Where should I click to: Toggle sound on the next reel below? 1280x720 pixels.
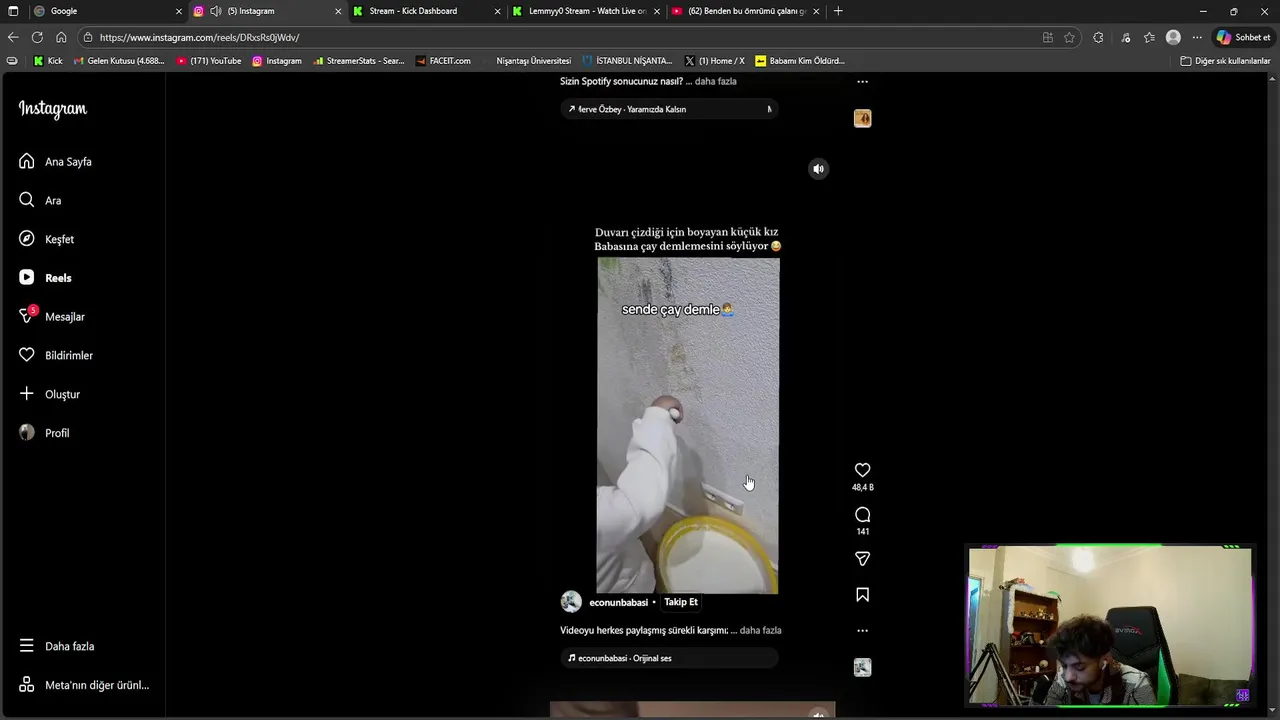coord(818,714)
